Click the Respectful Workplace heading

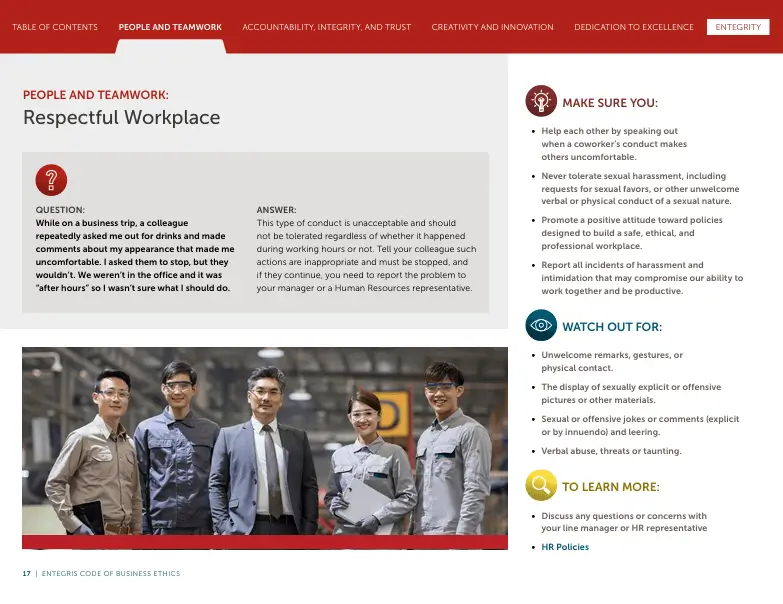click(121, 117)
